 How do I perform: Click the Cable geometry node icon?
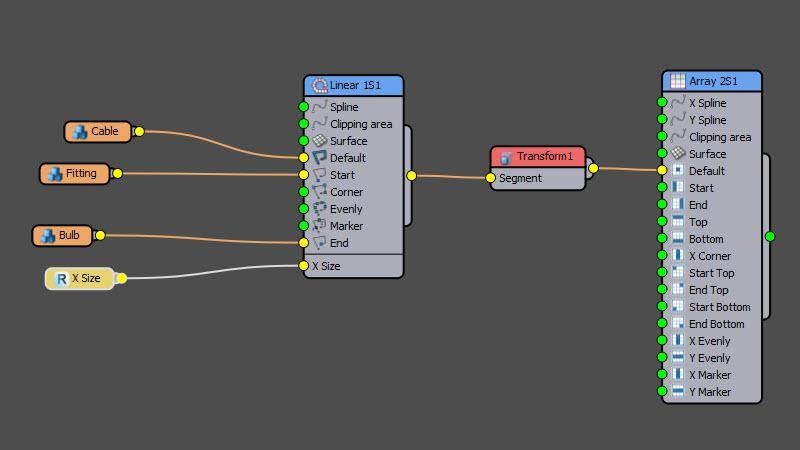pyautogui.click(x=79, y=131)
